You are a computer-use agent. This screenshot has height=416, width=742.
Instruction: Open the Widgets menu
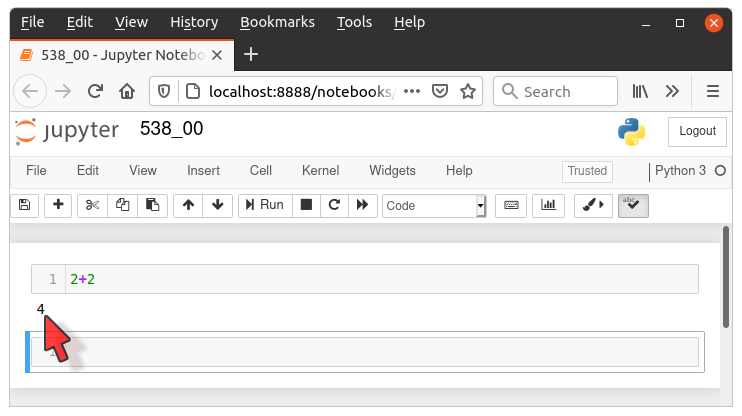pos(392,171)
